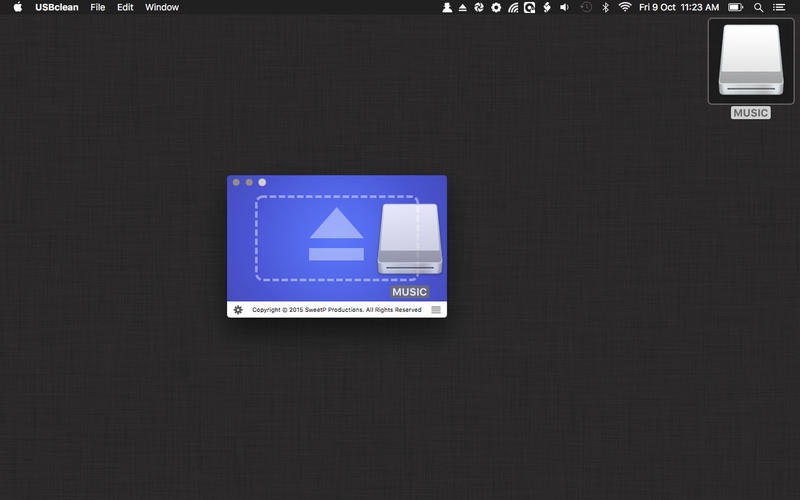Open the battery status menu
The width and height of the screenshot is (800, 500).
click(x=735, y=7)
